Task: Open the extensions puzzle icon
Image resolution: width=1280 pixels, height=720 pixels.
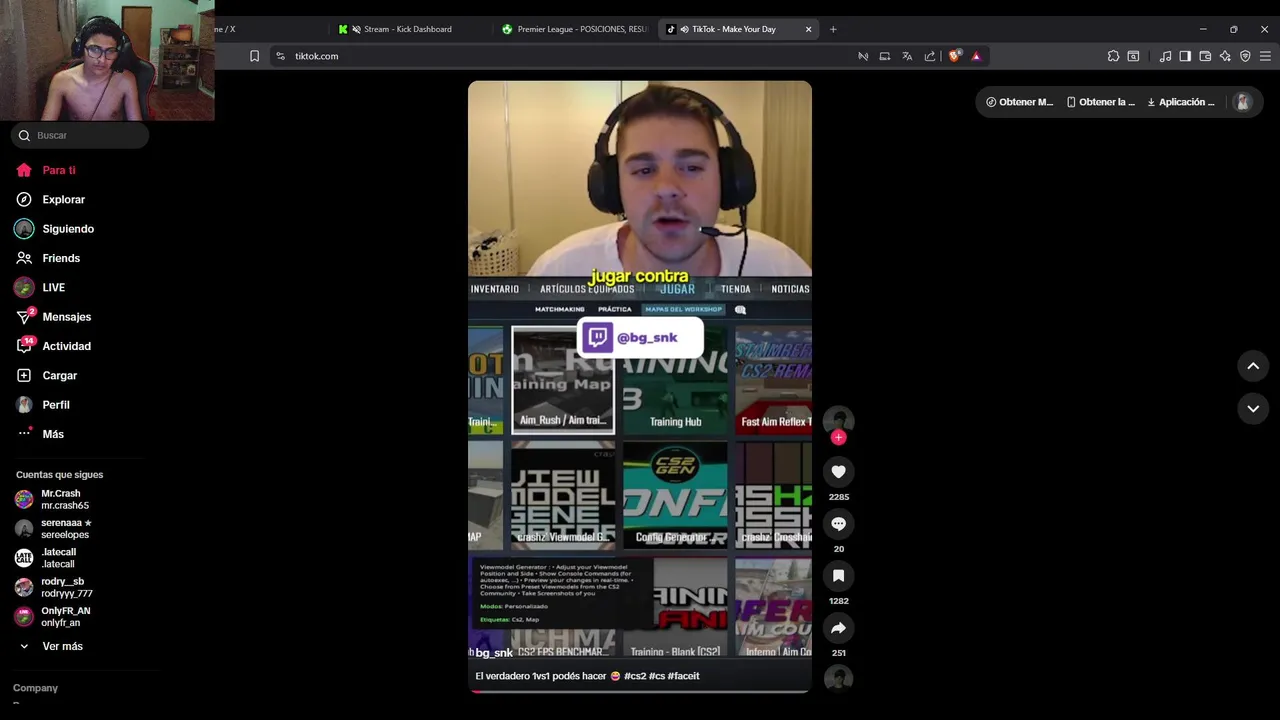Action: click(1113, 56)
